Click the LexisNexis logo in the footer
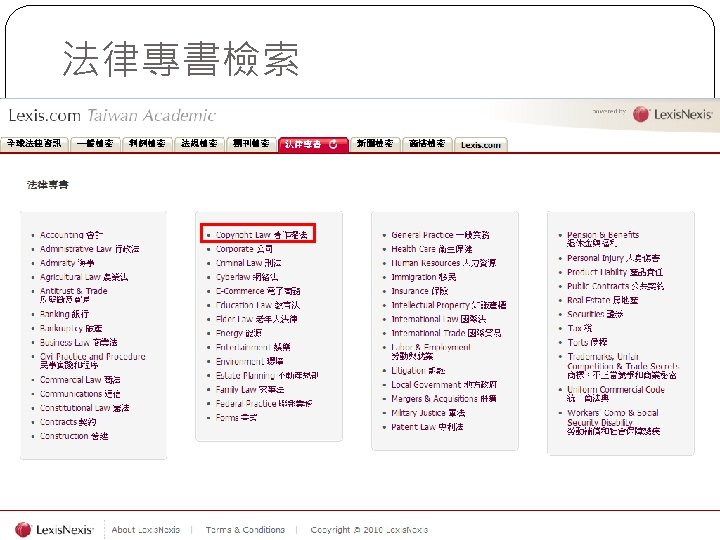 click(x=54, y=529)
